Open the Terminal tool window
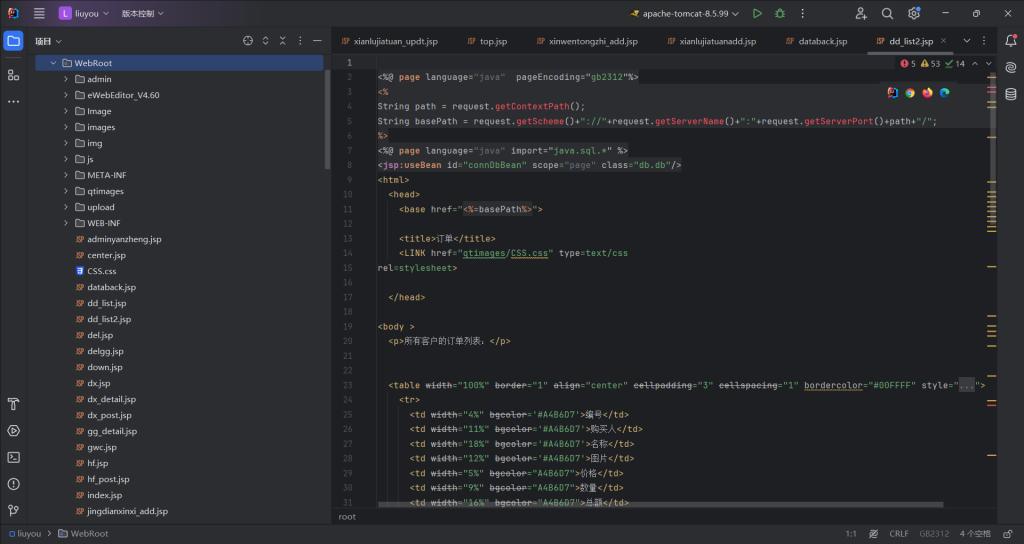Viewport: 1024px width, 544px height. (x=13, y=457)
